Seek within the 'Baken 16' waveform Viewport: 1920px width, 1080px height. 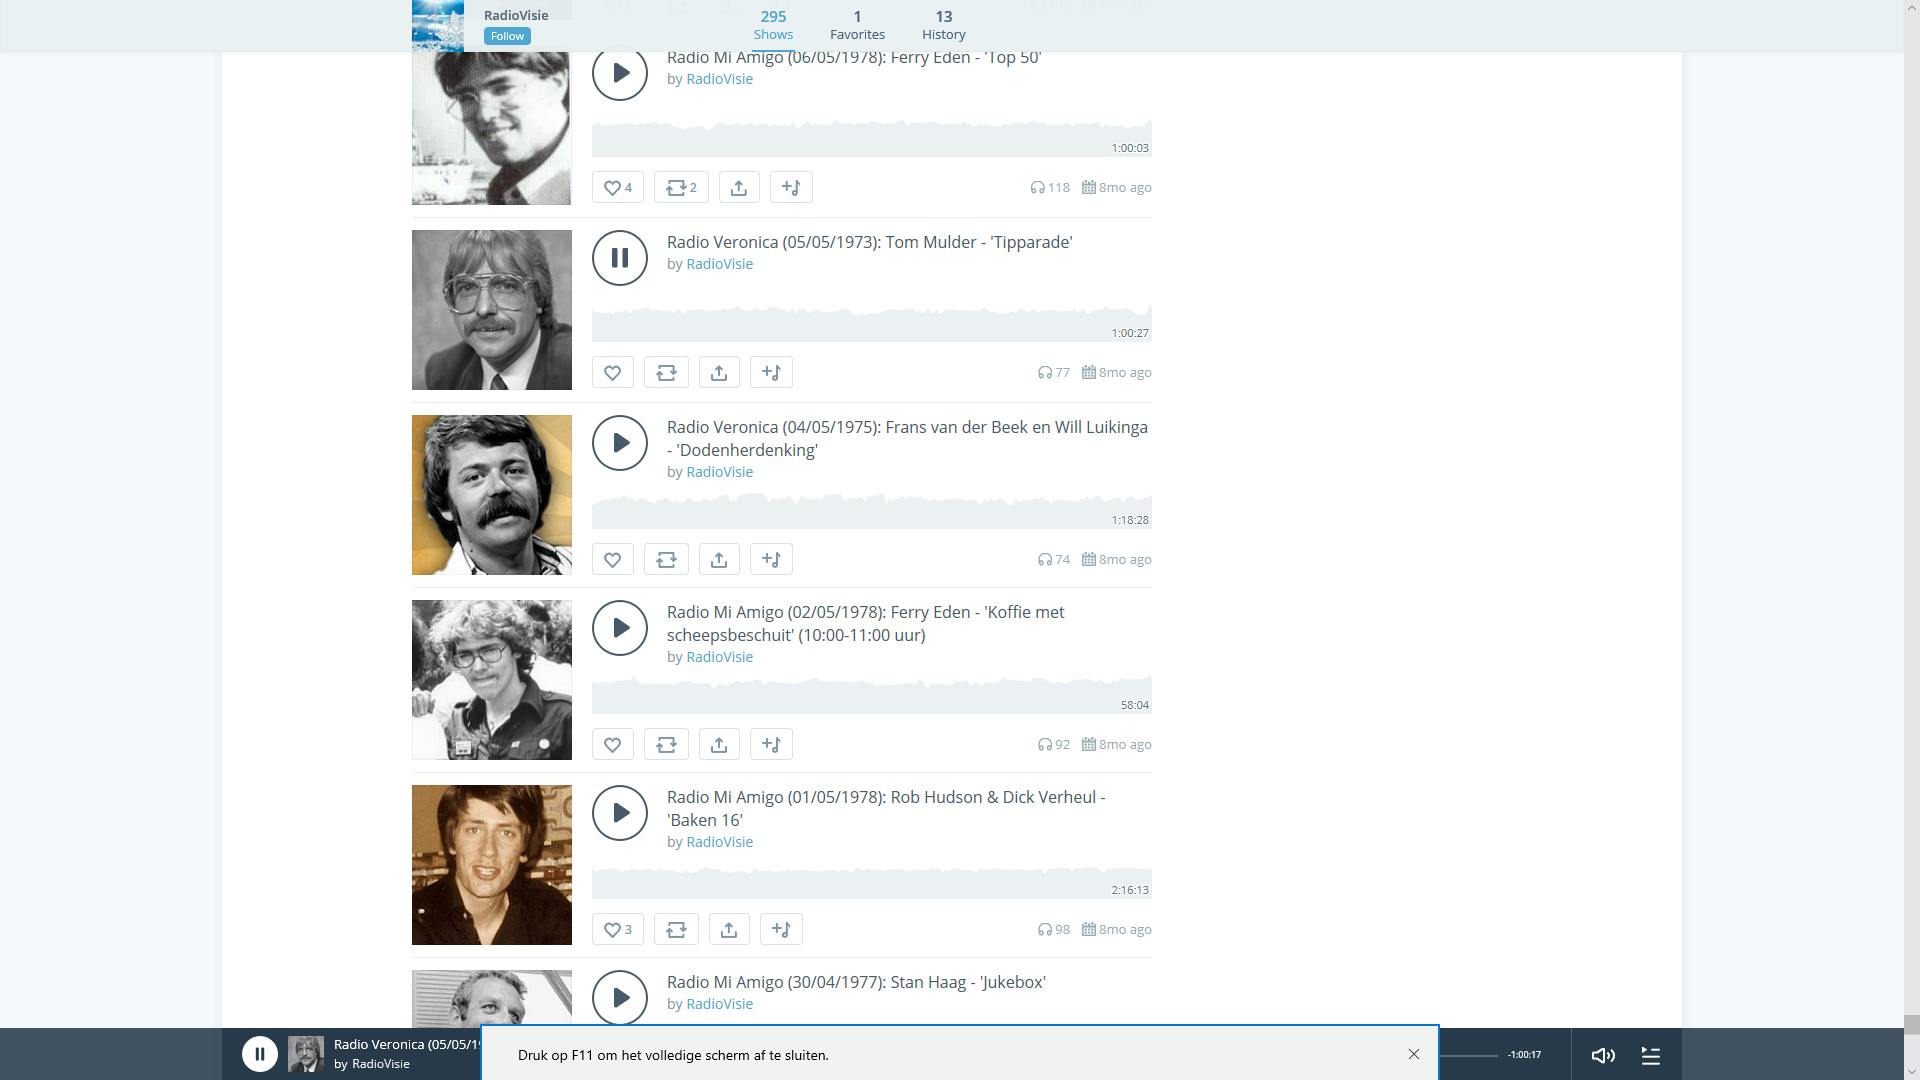point(870,884)
